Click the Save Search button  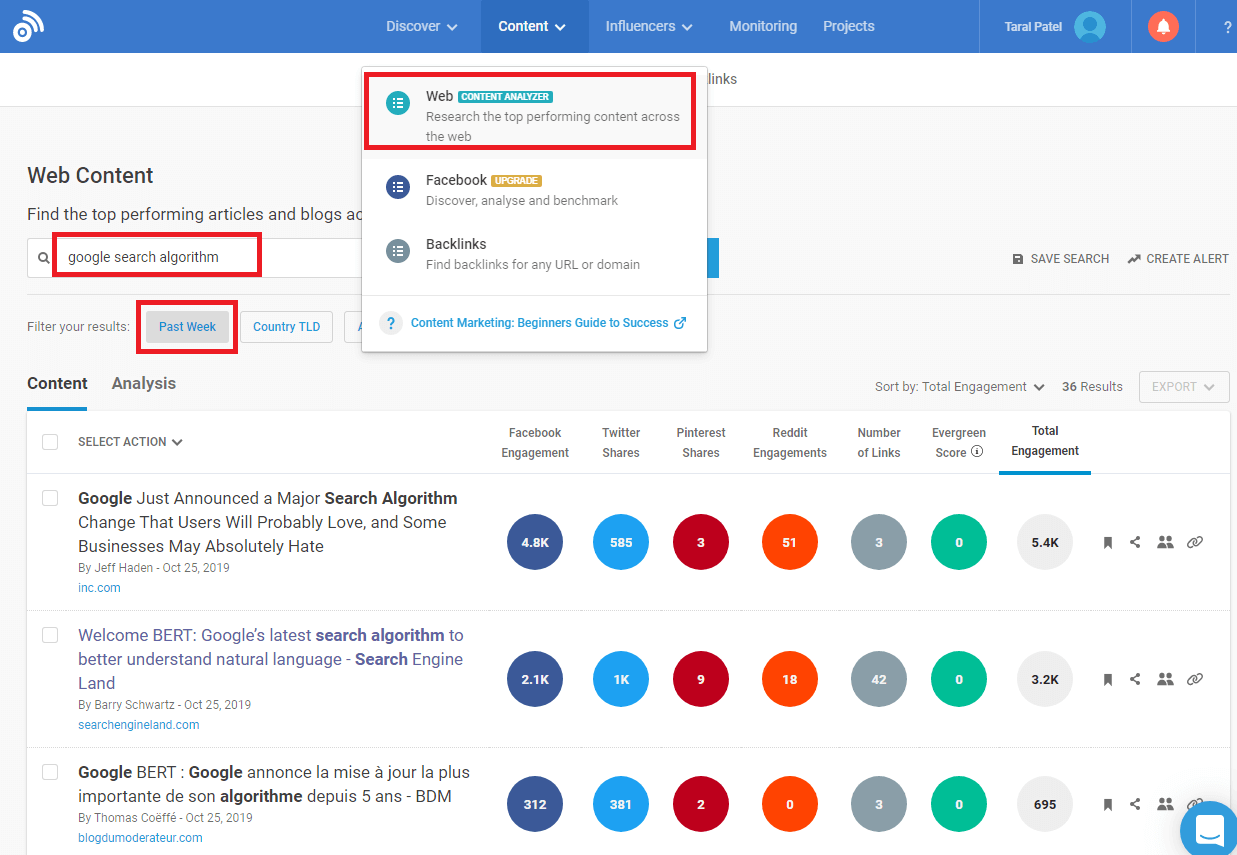click(1060, 258)
